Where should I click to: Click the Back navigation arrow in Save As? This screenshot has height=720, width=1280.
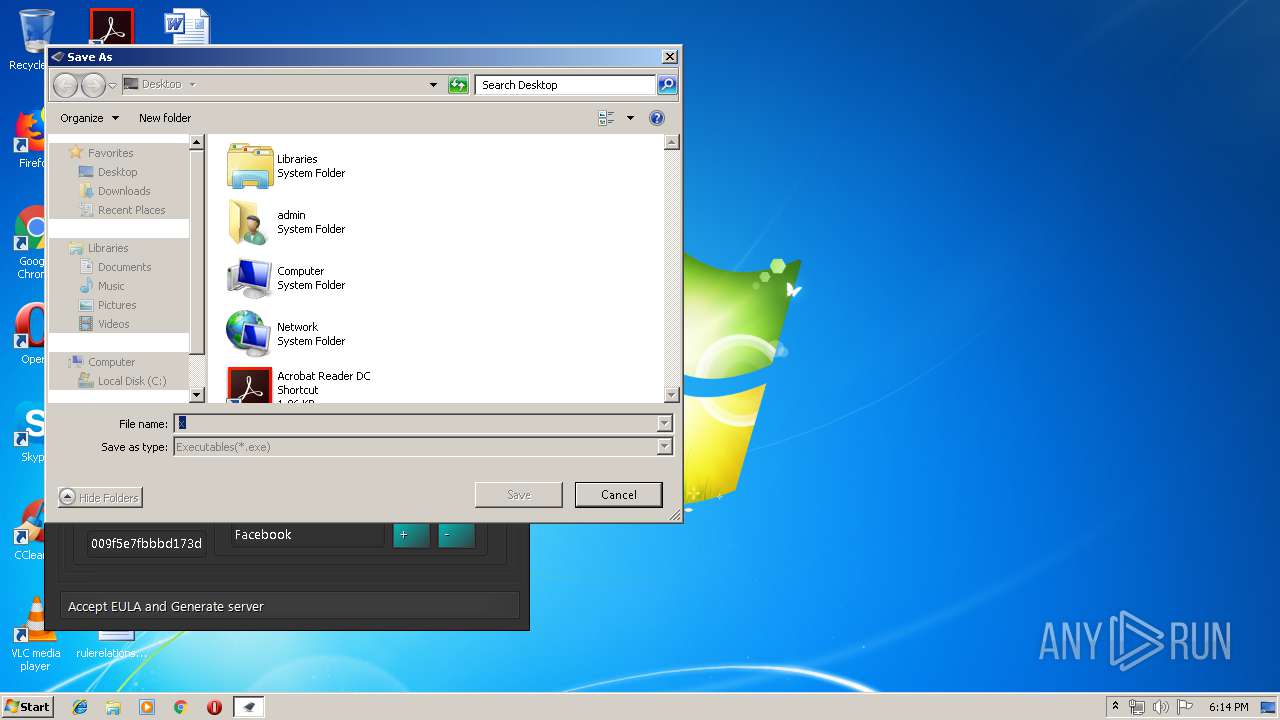(65, 85)
